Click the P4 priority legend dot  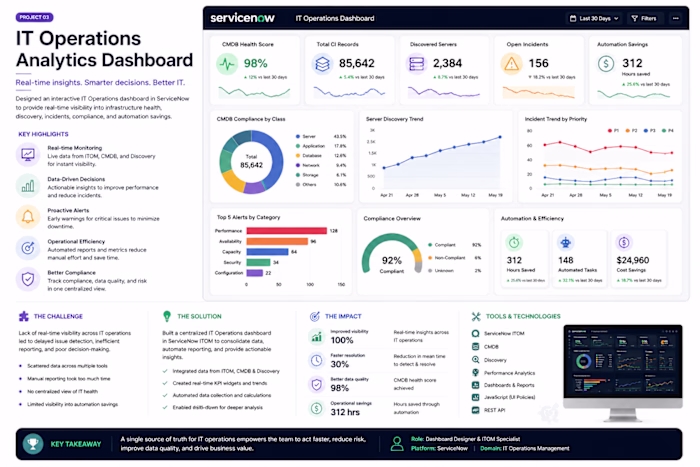tap(664, 130)
